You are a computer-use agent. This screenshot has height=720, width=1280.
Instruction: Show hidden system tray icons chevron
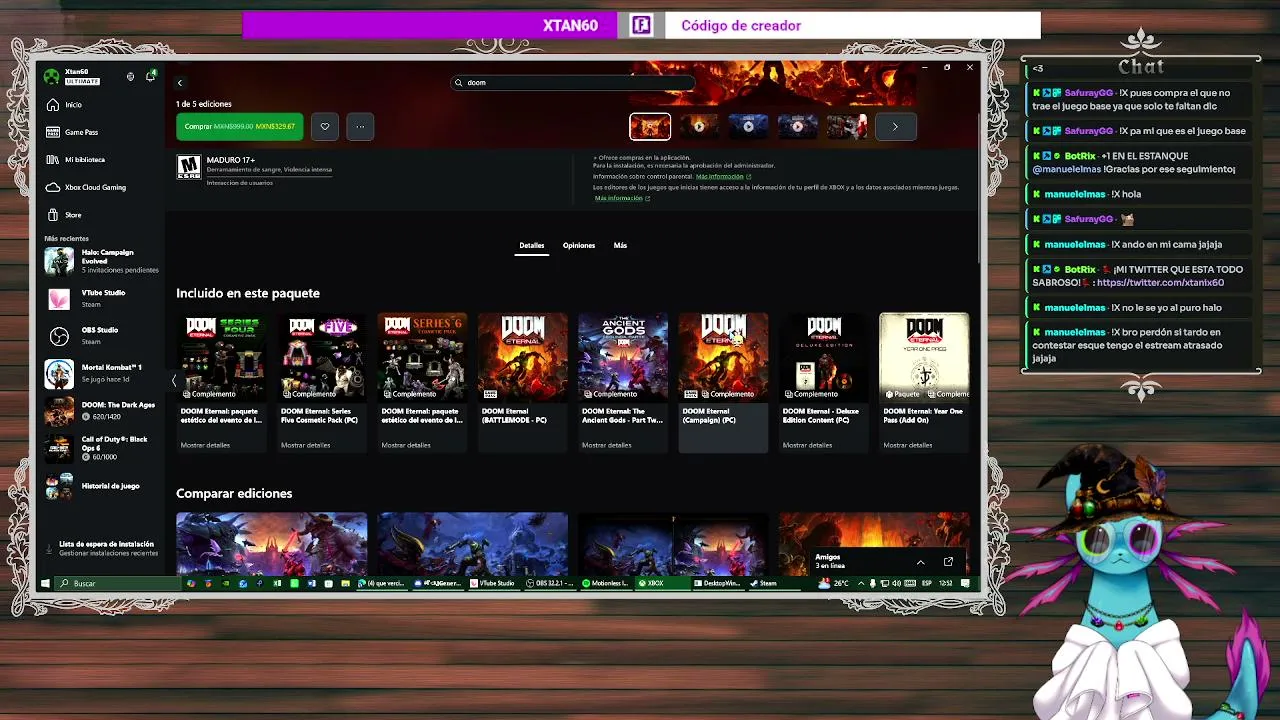[x=861, y=583]
